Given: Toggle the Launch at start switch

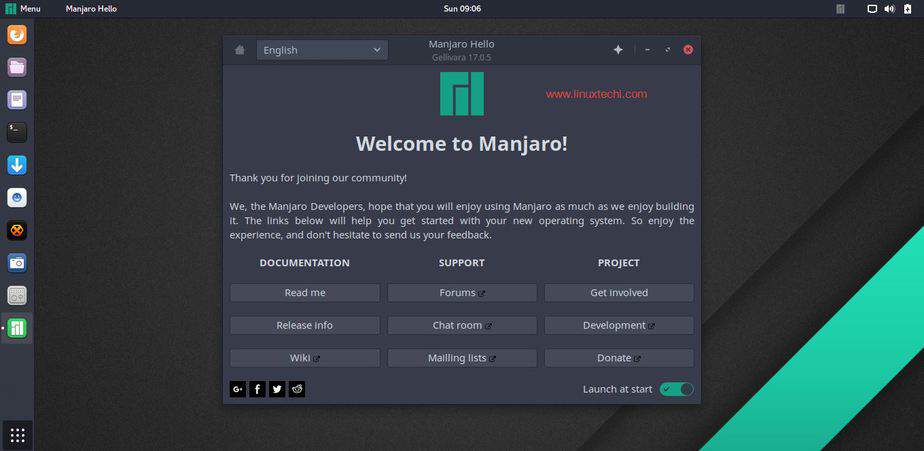Looking at the screenshot, I should (x=676, y=389).
